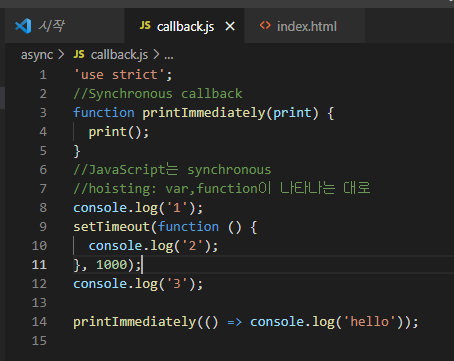Click printImmediately in the function declaration
Image resolution: width=454 pixels, height=361 pixels.
(204, 113)
